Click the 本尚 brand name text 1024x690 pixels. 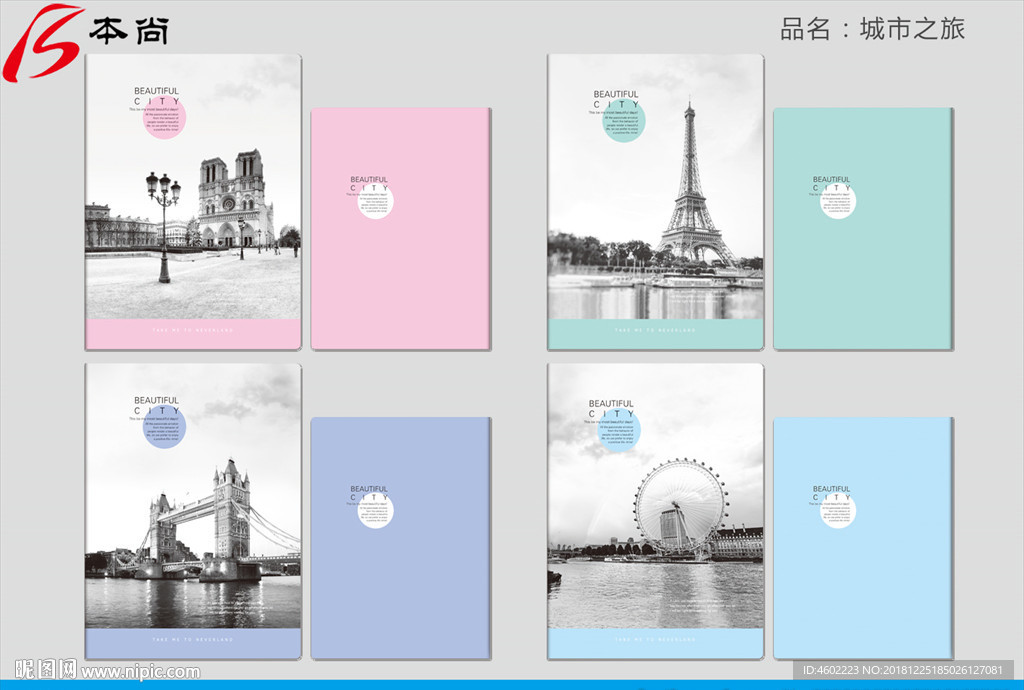coord(128,31)
